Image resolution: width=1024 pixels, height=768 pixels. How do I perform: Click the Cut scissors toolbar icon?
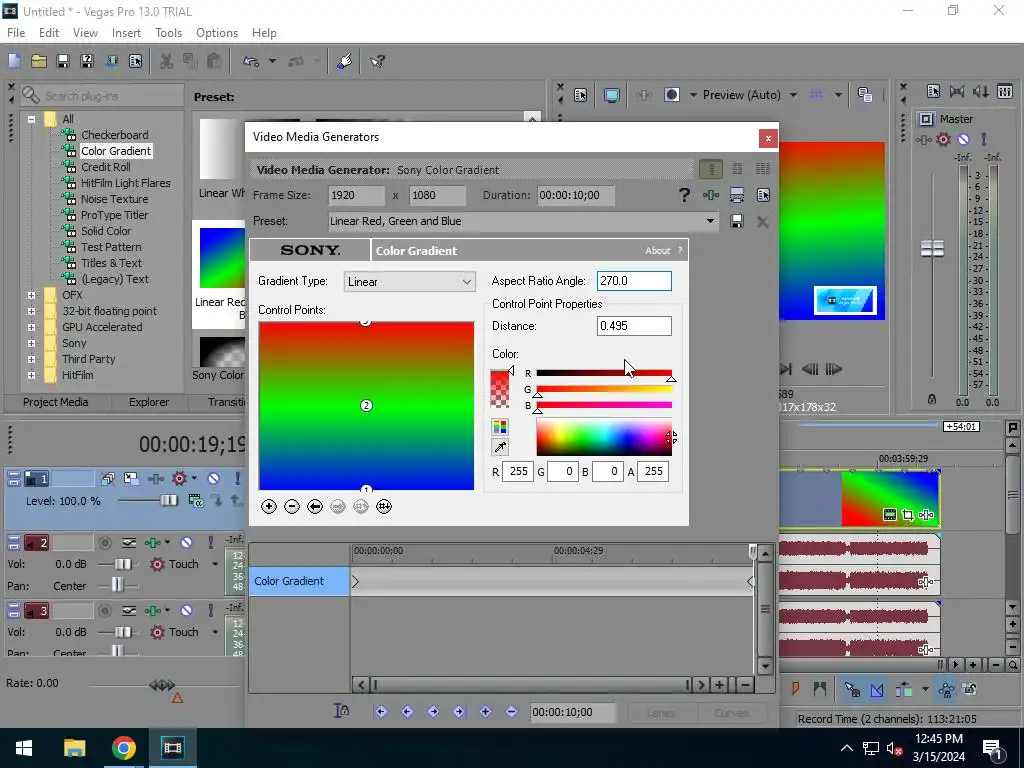167,61
